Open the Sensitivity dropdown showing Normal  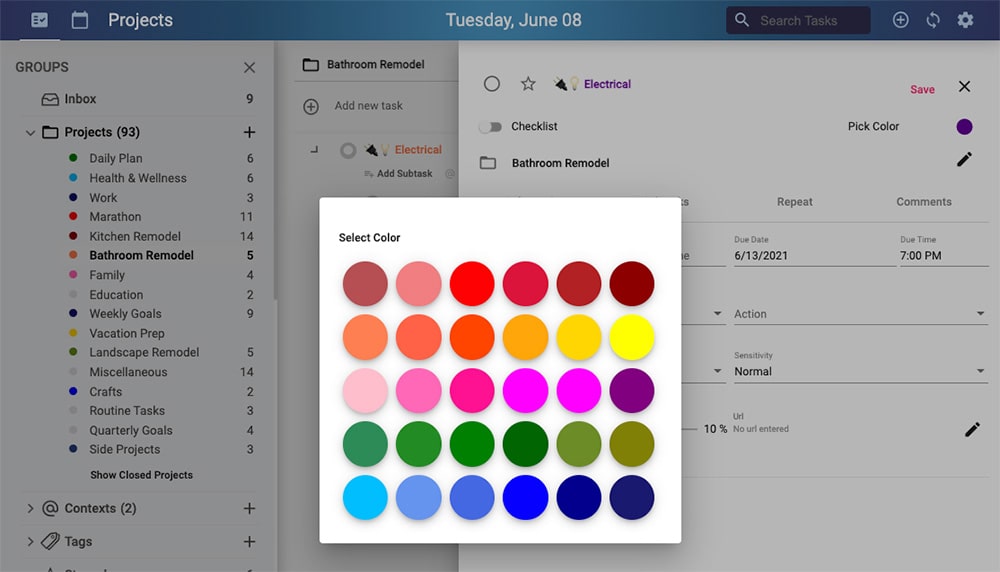tap(859, 371)
